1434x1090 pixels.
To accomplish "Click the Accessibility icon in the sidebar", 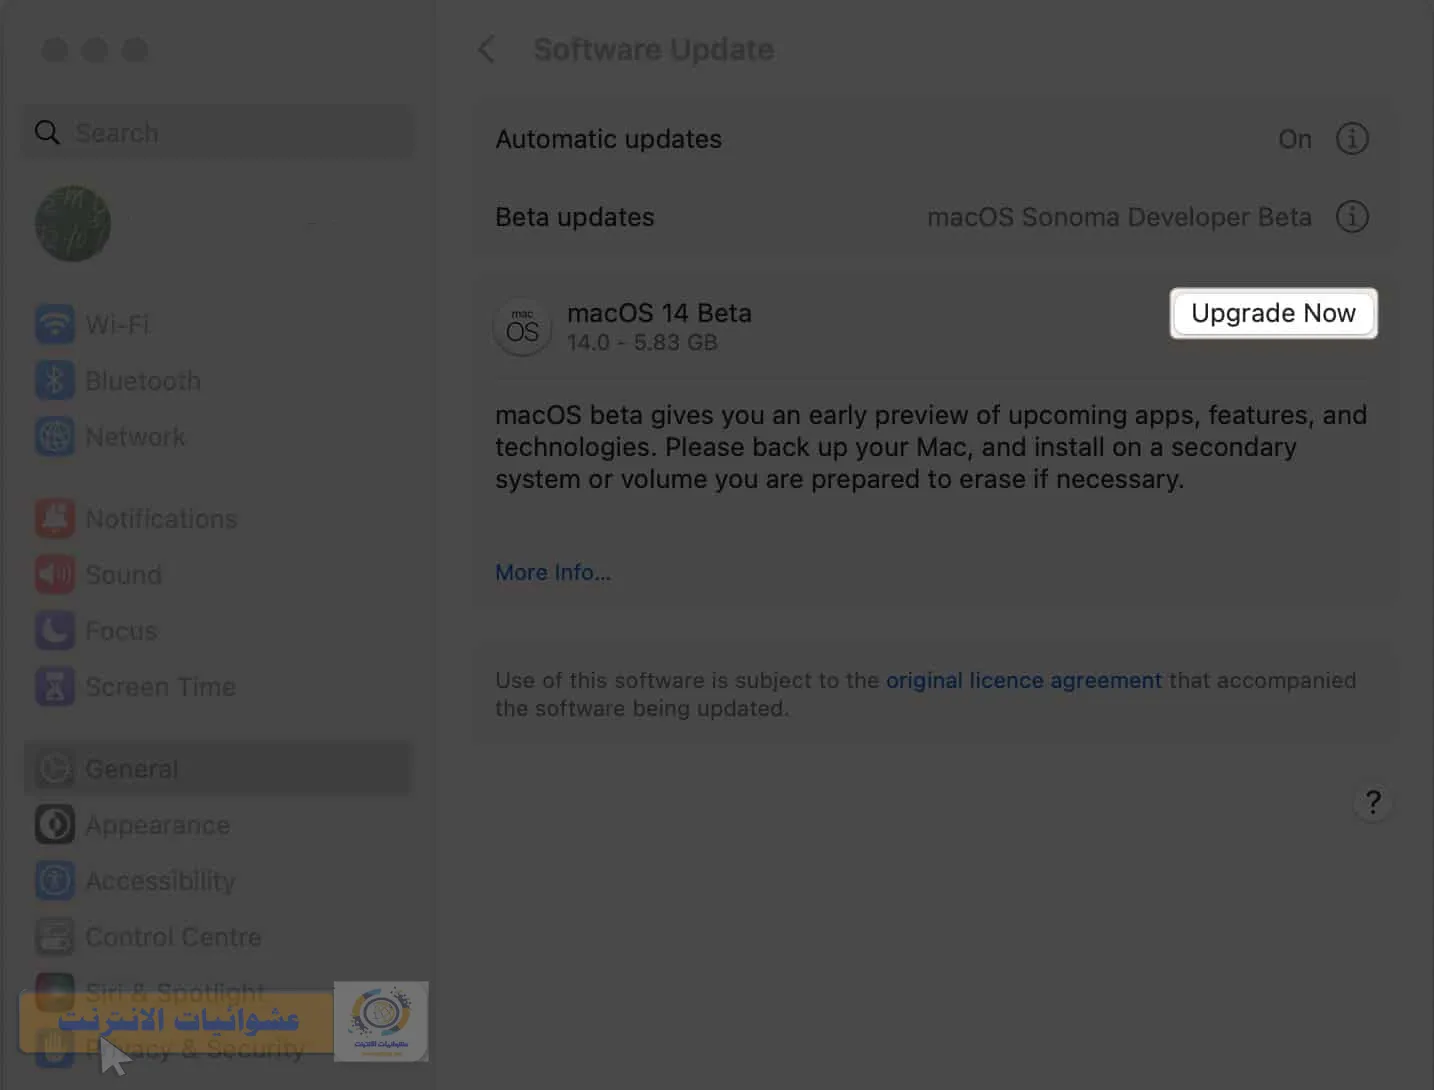I will pos(55,880).
